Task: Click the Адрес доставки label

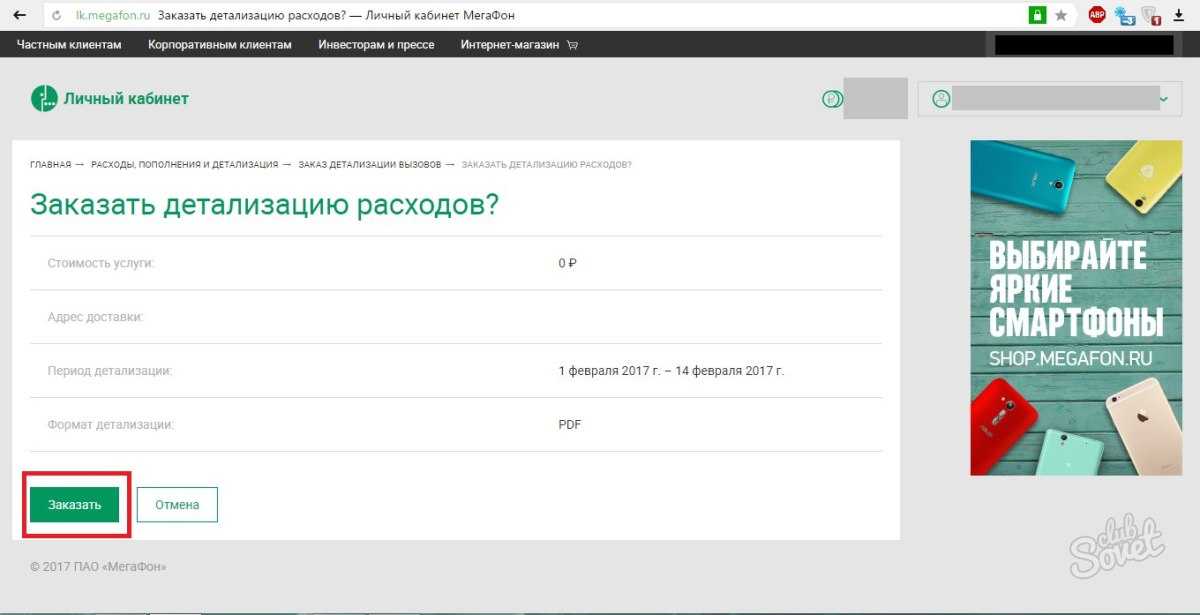Action: coord(96,317)
